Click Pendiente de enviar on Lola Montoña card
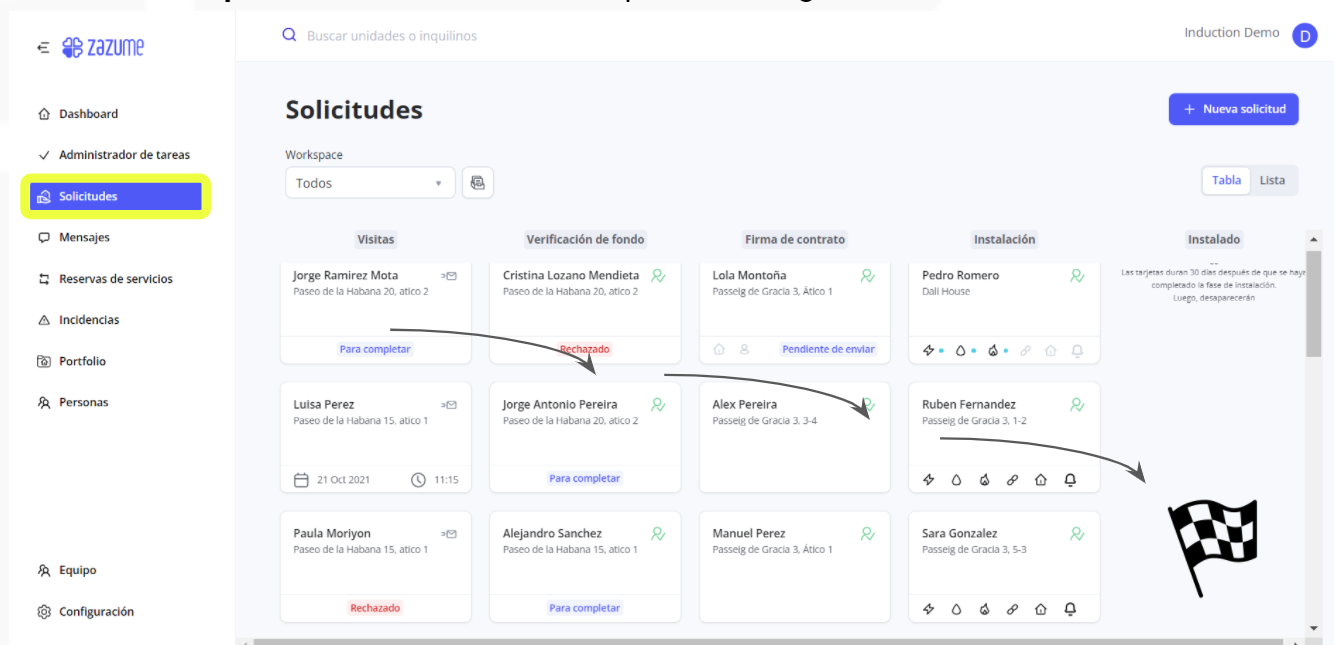 coord(829,350)
